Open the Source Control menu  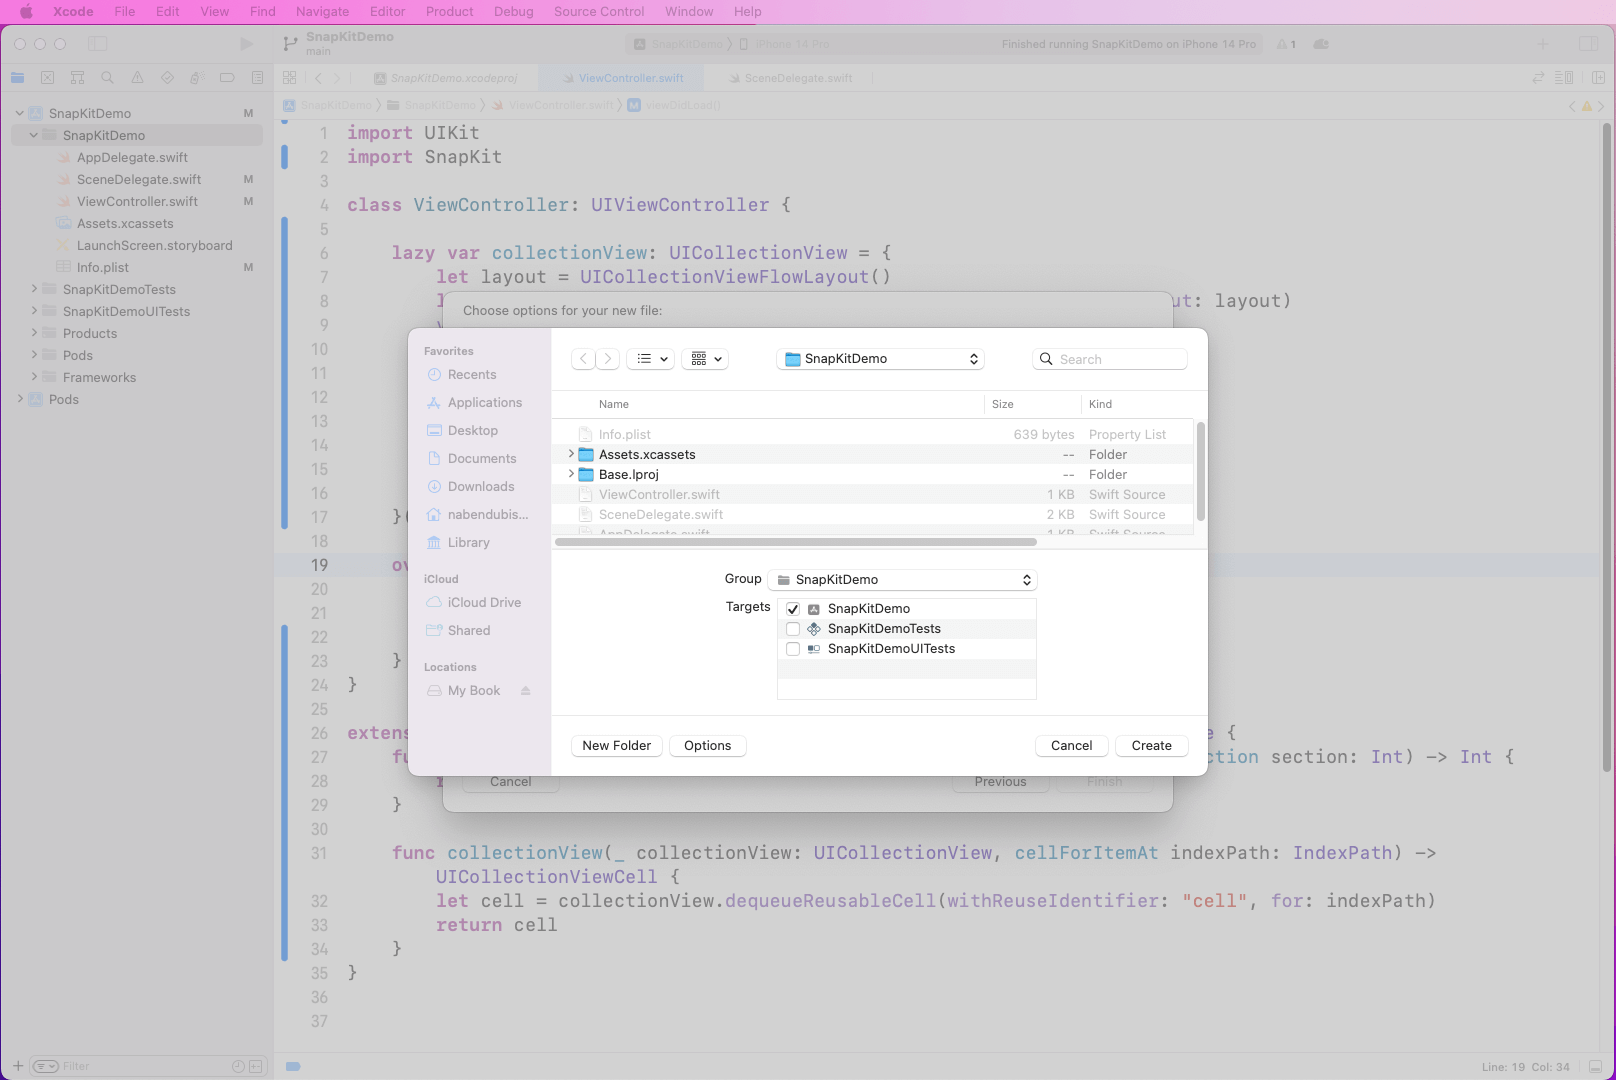(598, 12)
